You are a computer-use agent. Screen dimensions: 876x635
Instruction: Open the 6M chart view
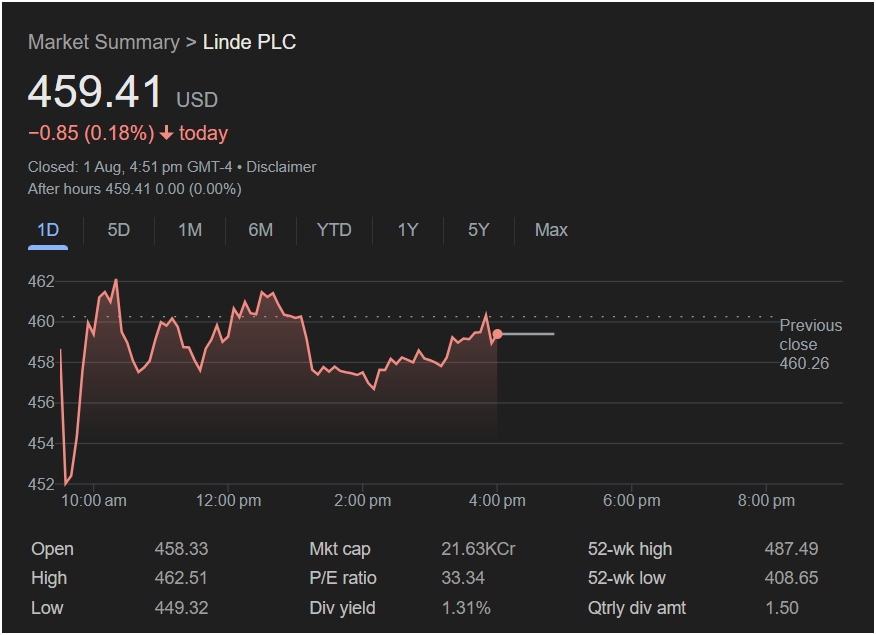(x=261, y=230)
